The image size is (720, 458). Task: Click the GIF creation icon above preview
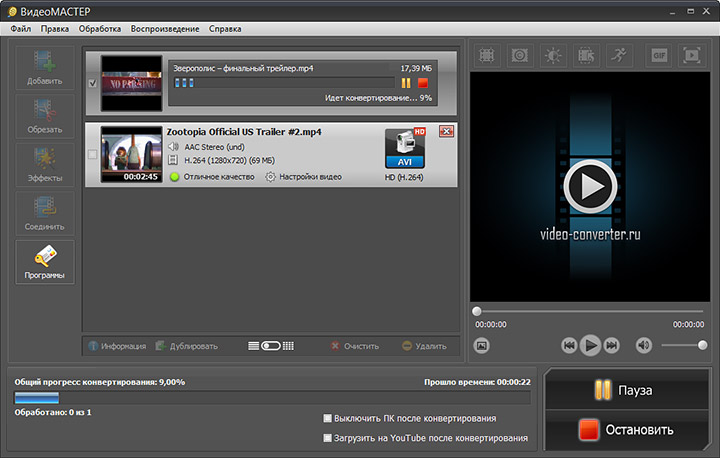click(658, 54)
